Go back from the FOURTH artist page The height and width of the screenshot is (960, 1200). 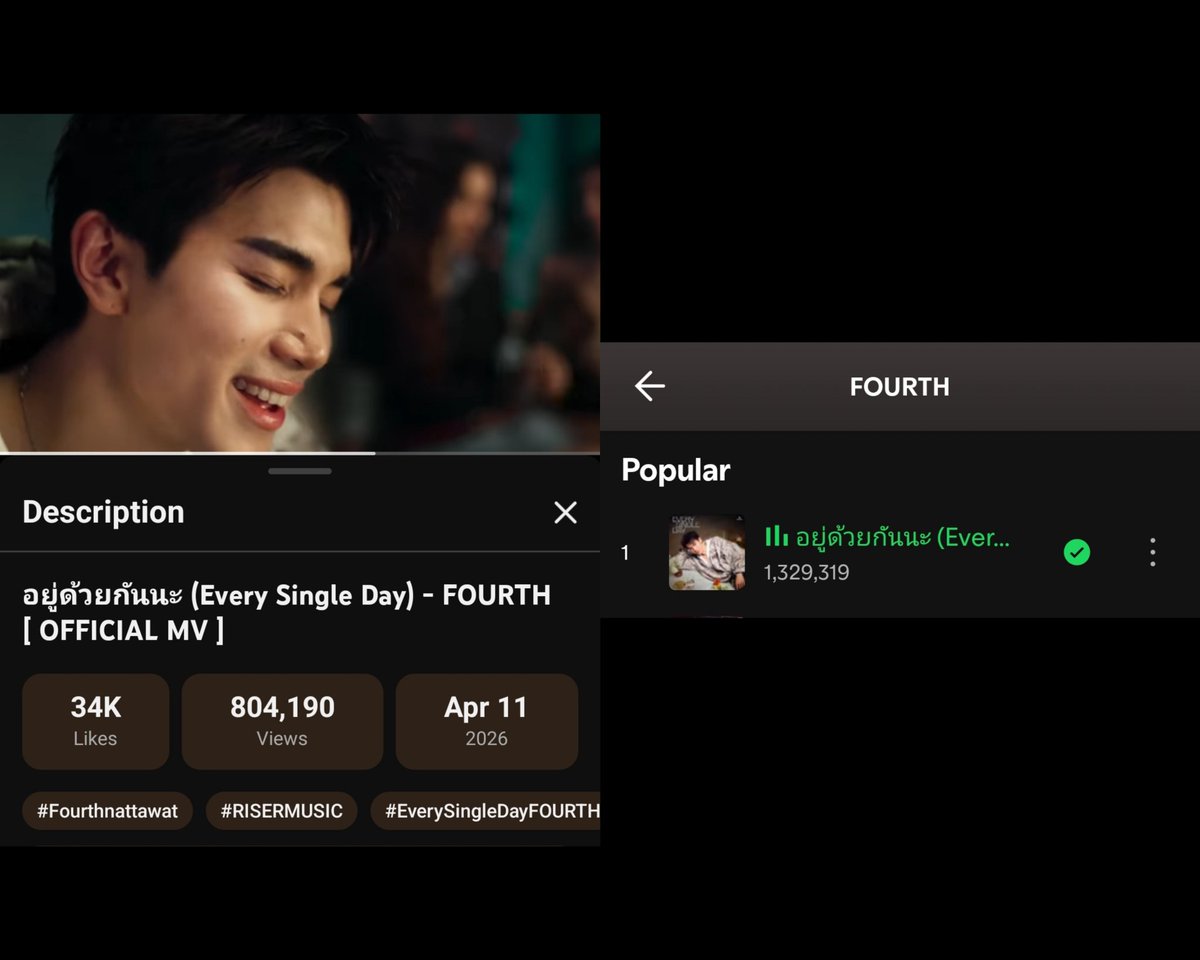click(x=650, y=386)
